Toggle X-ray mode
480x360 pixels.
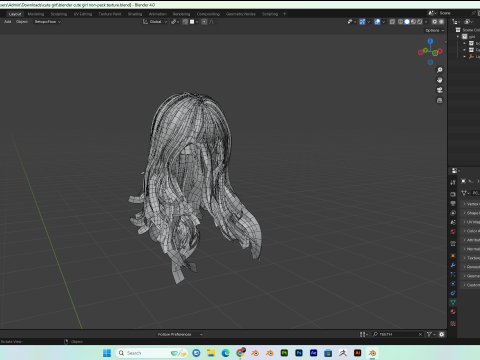[x=392, y=22]
